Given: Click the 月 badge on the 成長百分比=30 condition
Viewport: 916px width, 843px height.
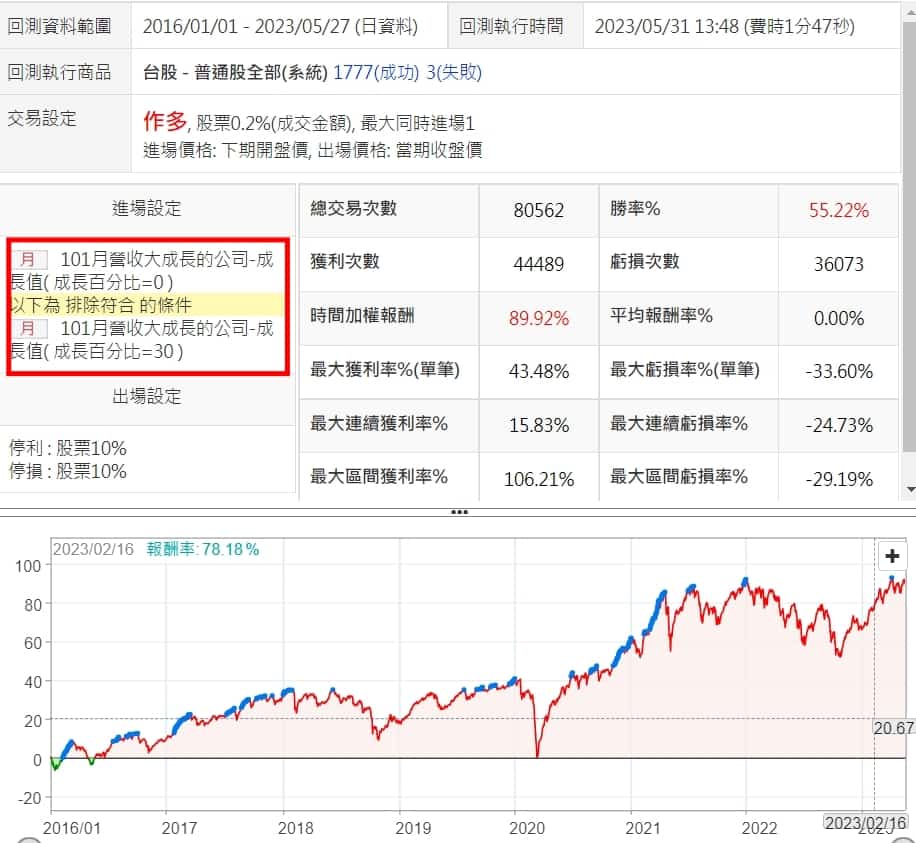Looking at the screenshot, I should 29,328.
